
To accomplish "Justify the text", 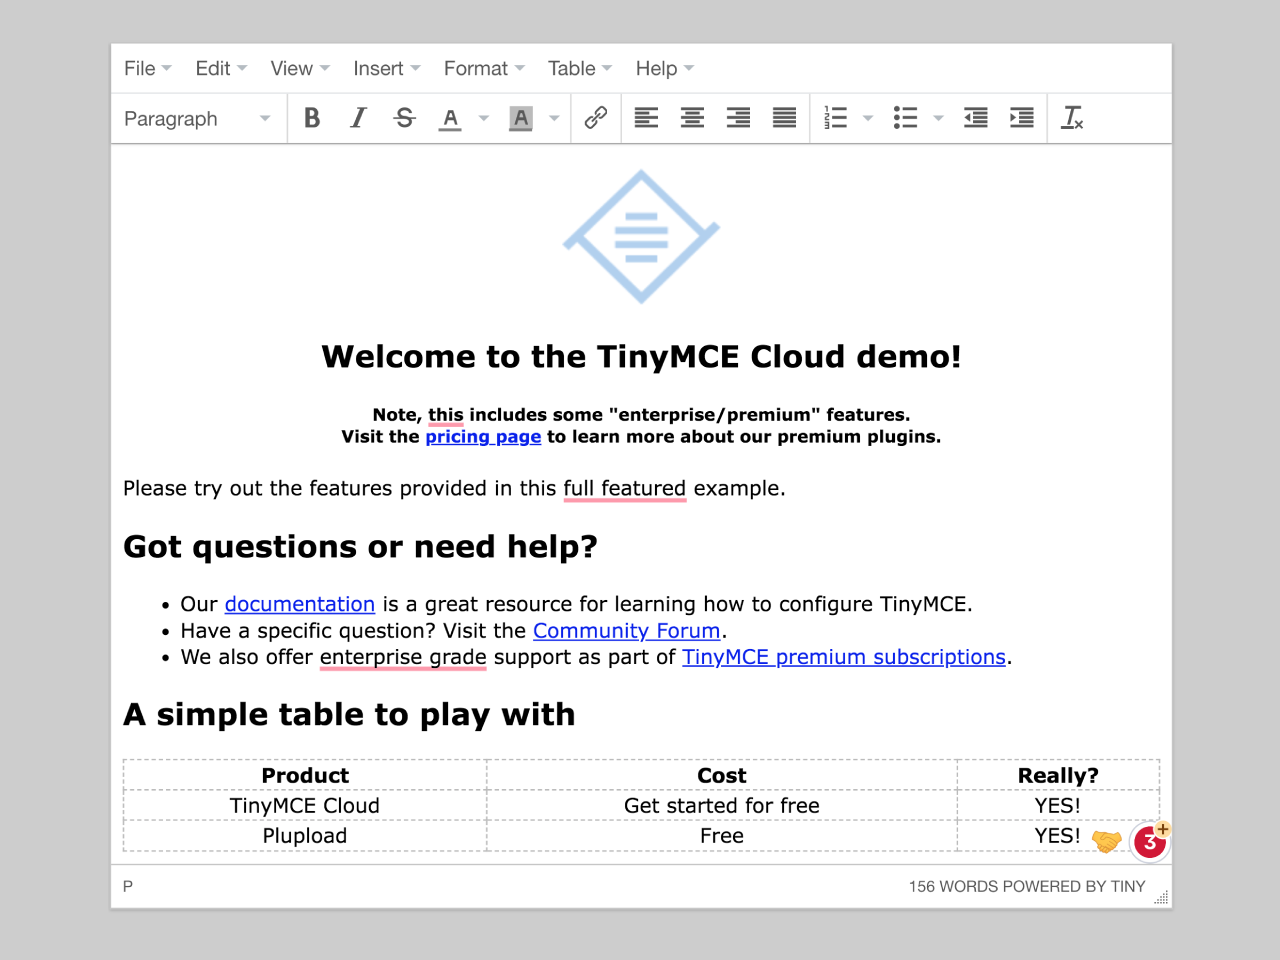I will pos(785,118).
